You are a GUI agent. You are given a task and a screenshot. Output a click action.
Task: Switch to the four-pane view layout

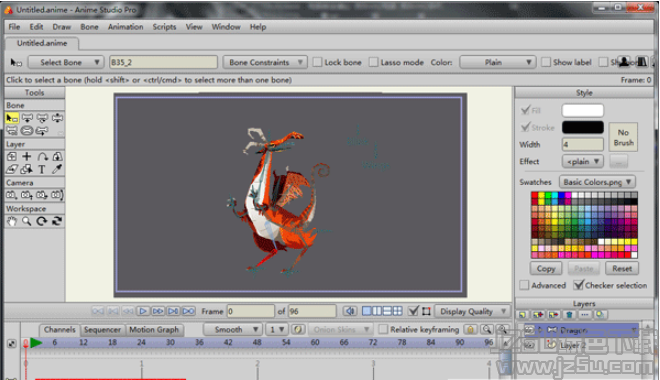pyautogui.click(x=397, y=311)
